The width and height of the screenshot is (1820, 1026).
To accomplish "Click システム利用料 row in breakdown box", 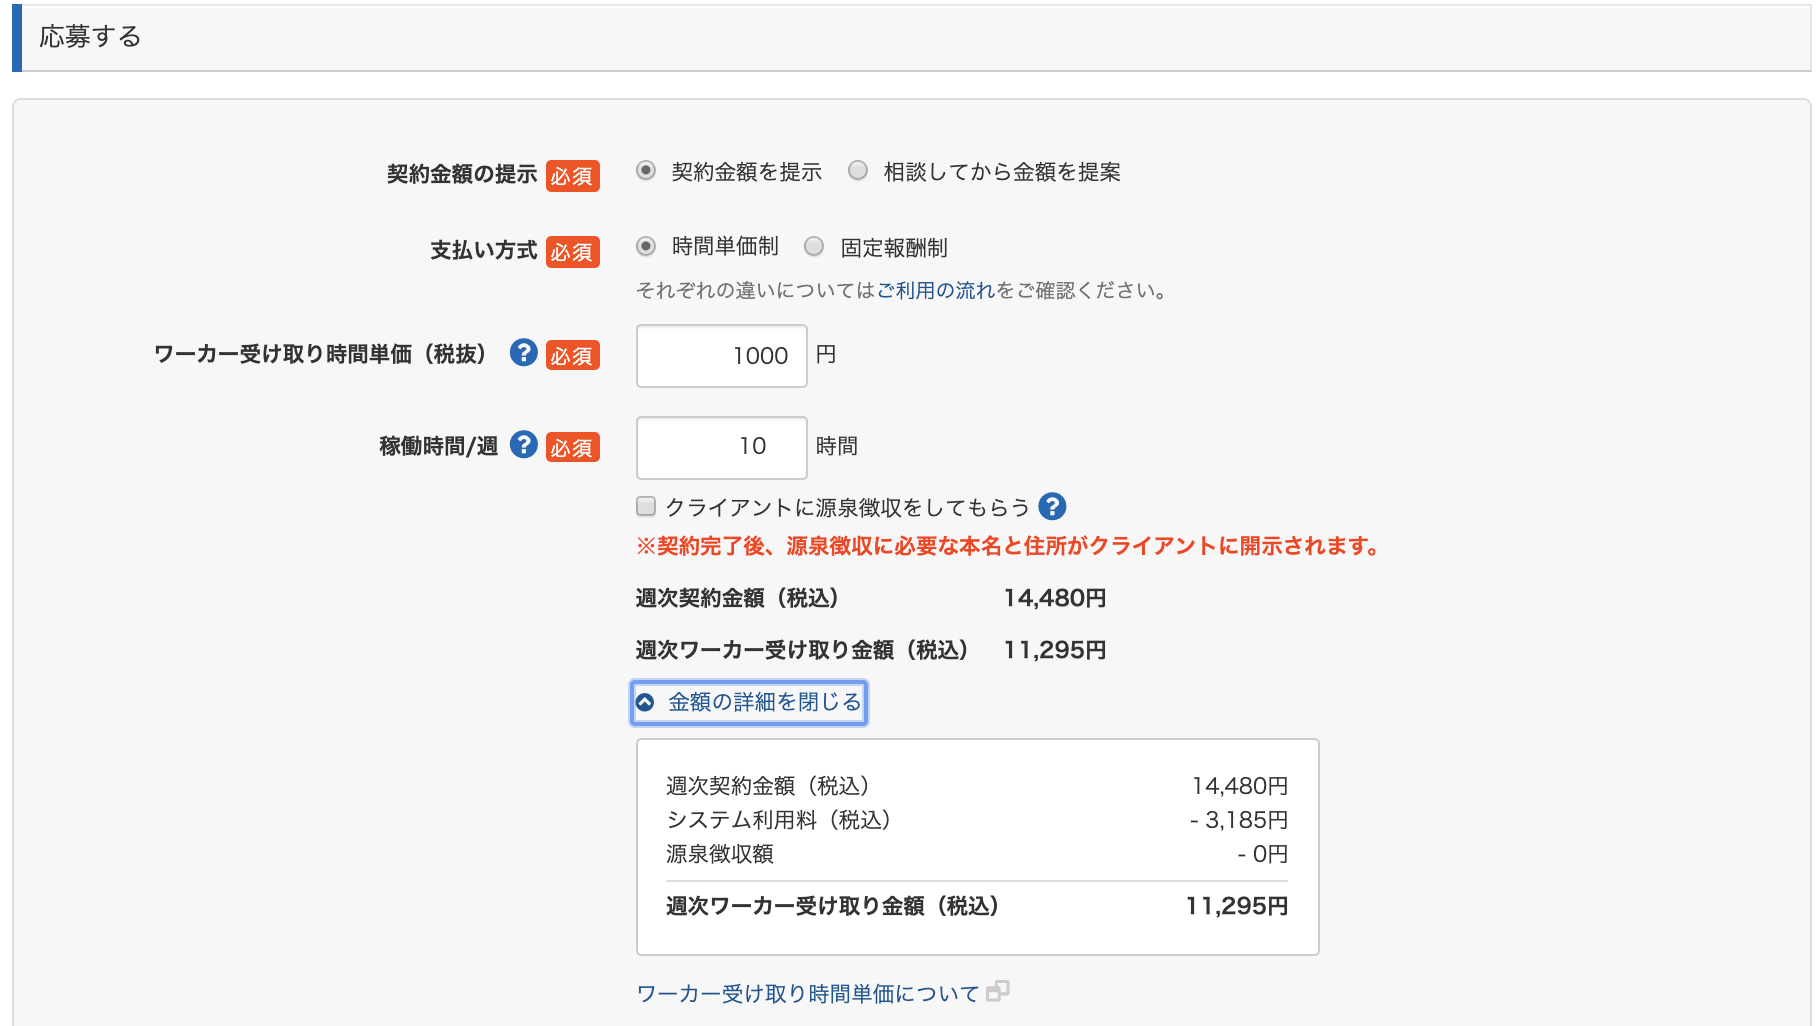I will pos(778,820).
